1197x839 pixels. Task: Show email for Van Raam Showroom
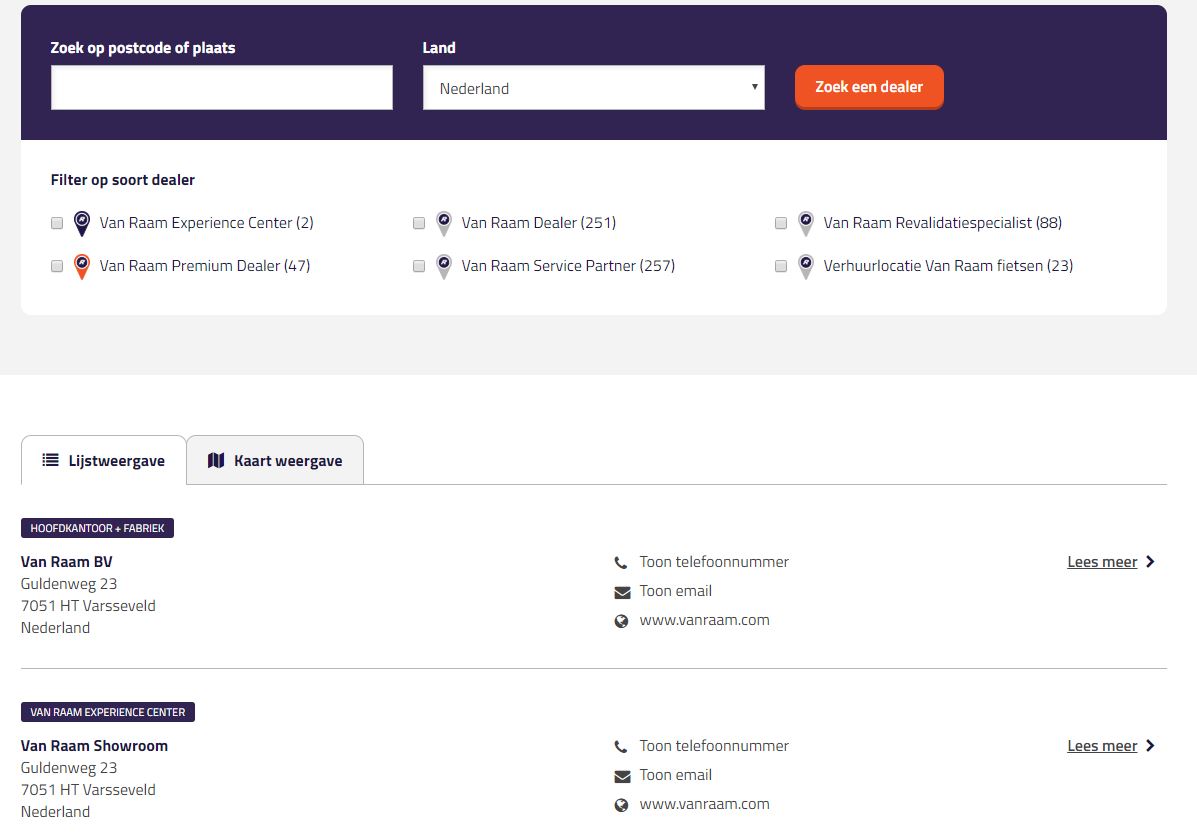[x=676, y=775]
